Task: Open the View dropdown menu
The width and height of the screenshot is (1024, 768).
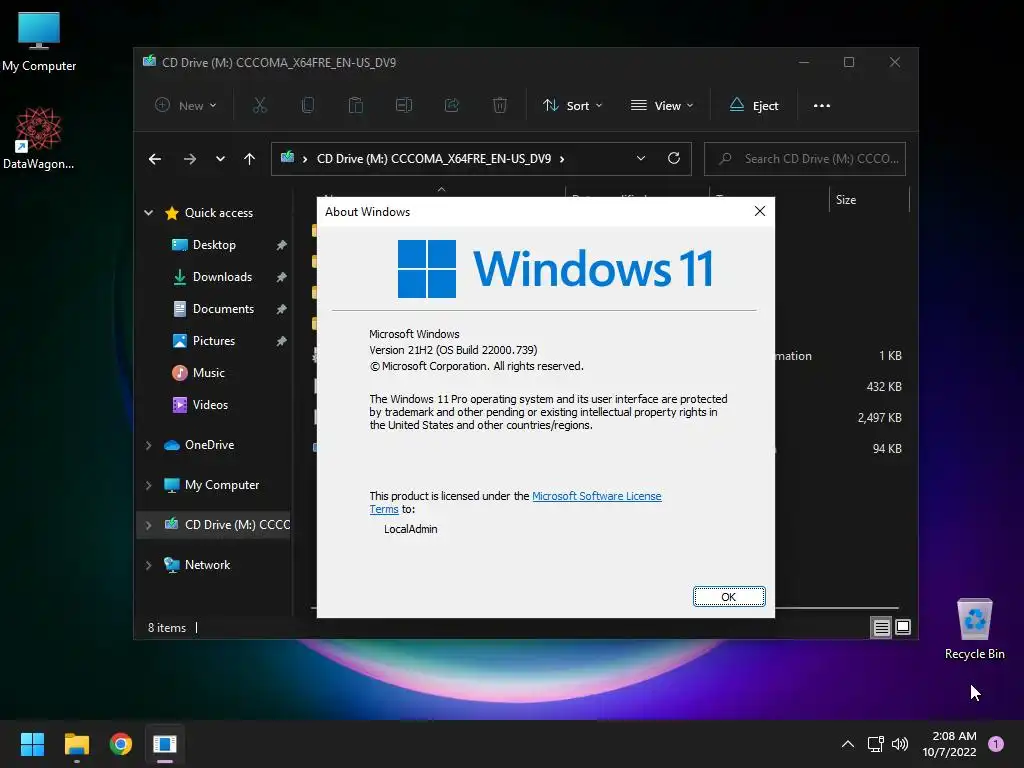Action: [662, 105]
